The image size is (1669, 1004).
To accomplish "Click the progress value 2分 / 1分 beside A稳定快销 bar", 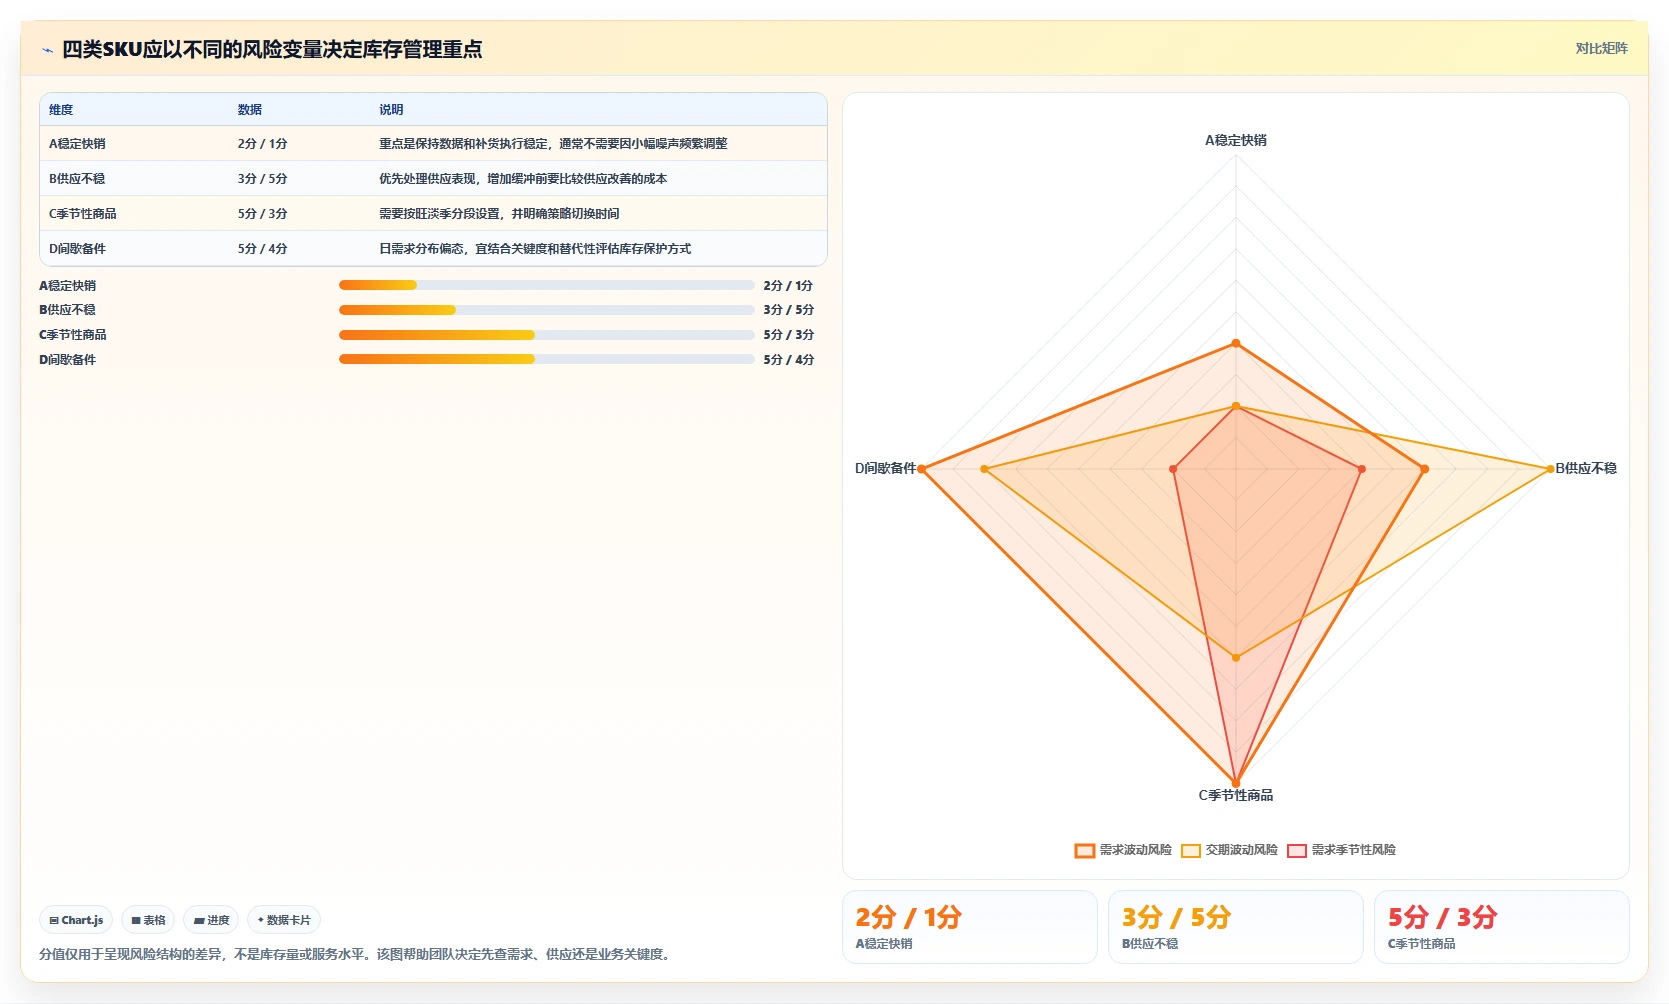I will 788,286.
